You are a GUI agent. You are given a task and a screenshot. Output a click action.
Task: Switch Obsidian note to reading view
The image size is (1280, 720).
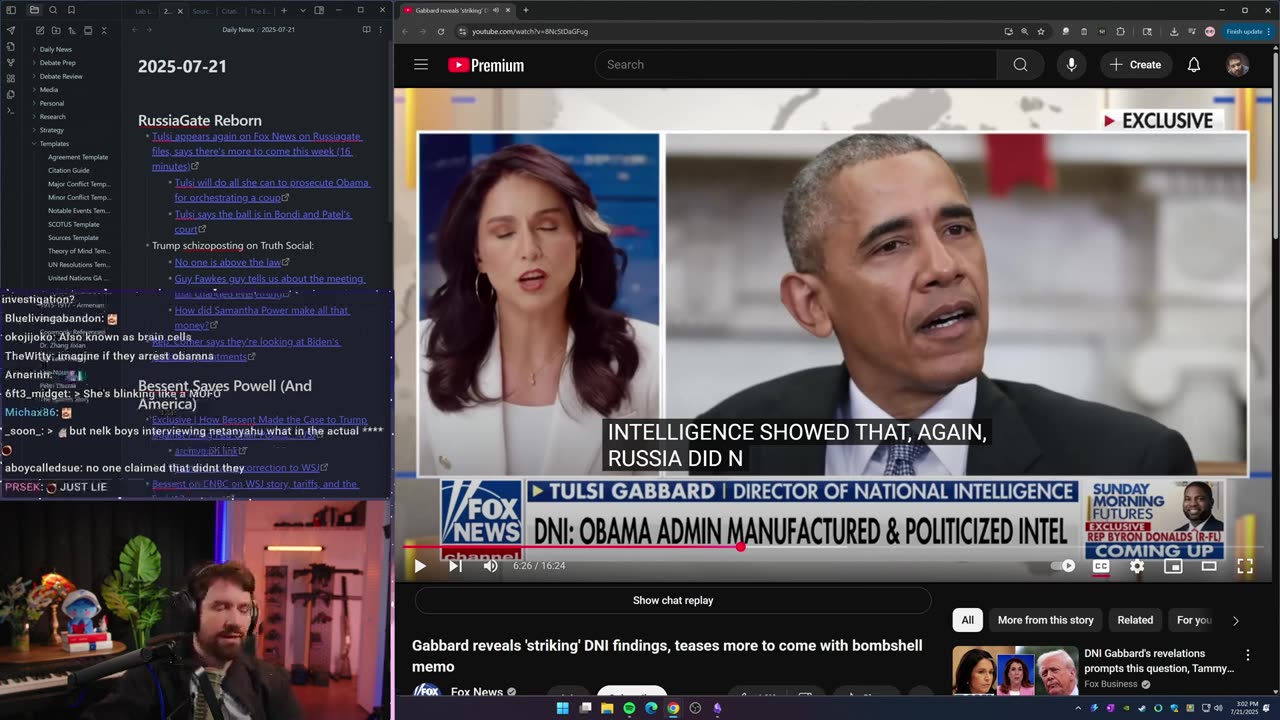366,30
